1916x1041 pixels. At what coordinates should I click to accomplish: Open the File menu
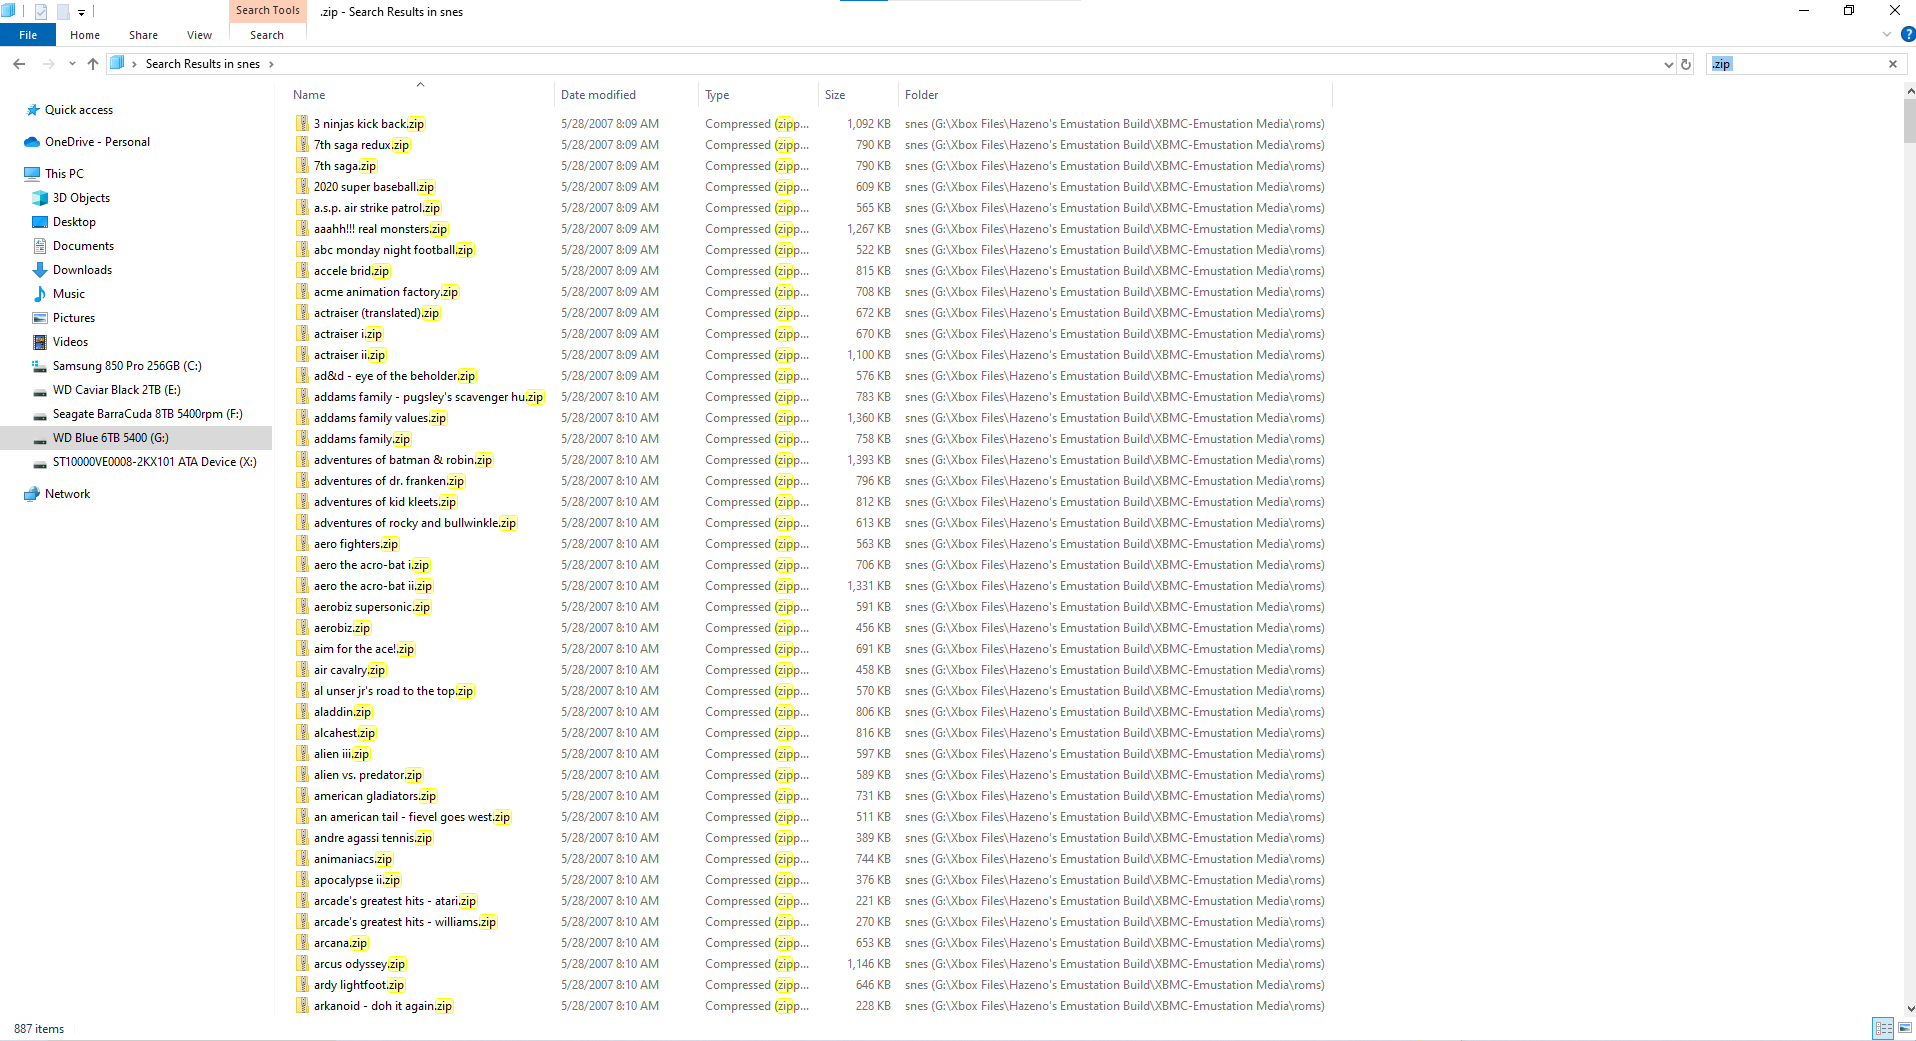28,35
